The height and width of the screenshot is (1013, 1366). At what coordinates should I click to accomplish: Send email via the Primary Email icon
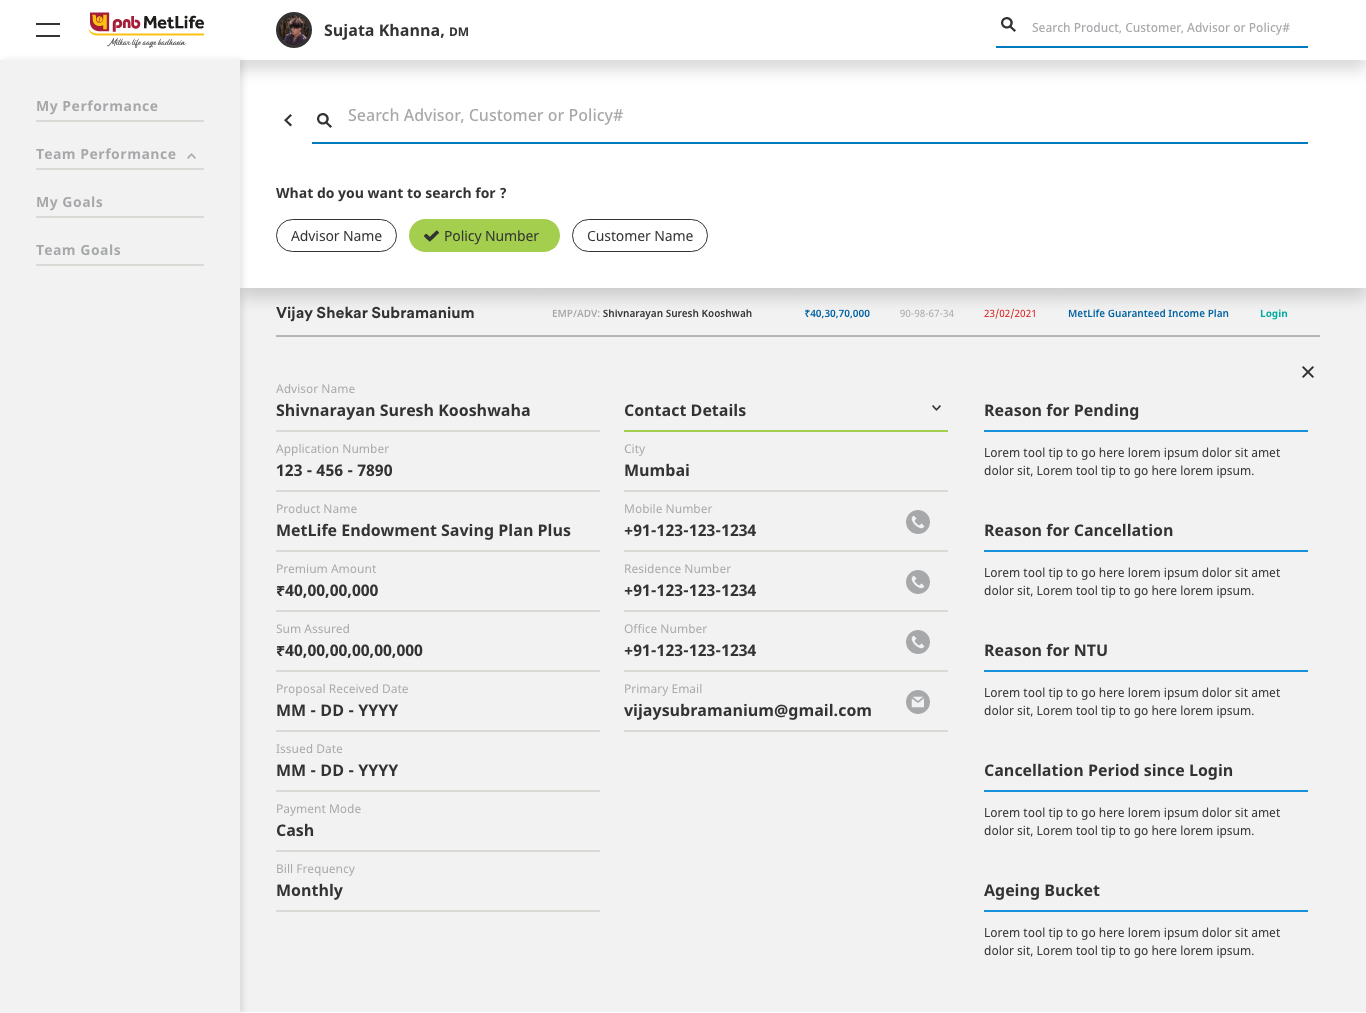918,702
